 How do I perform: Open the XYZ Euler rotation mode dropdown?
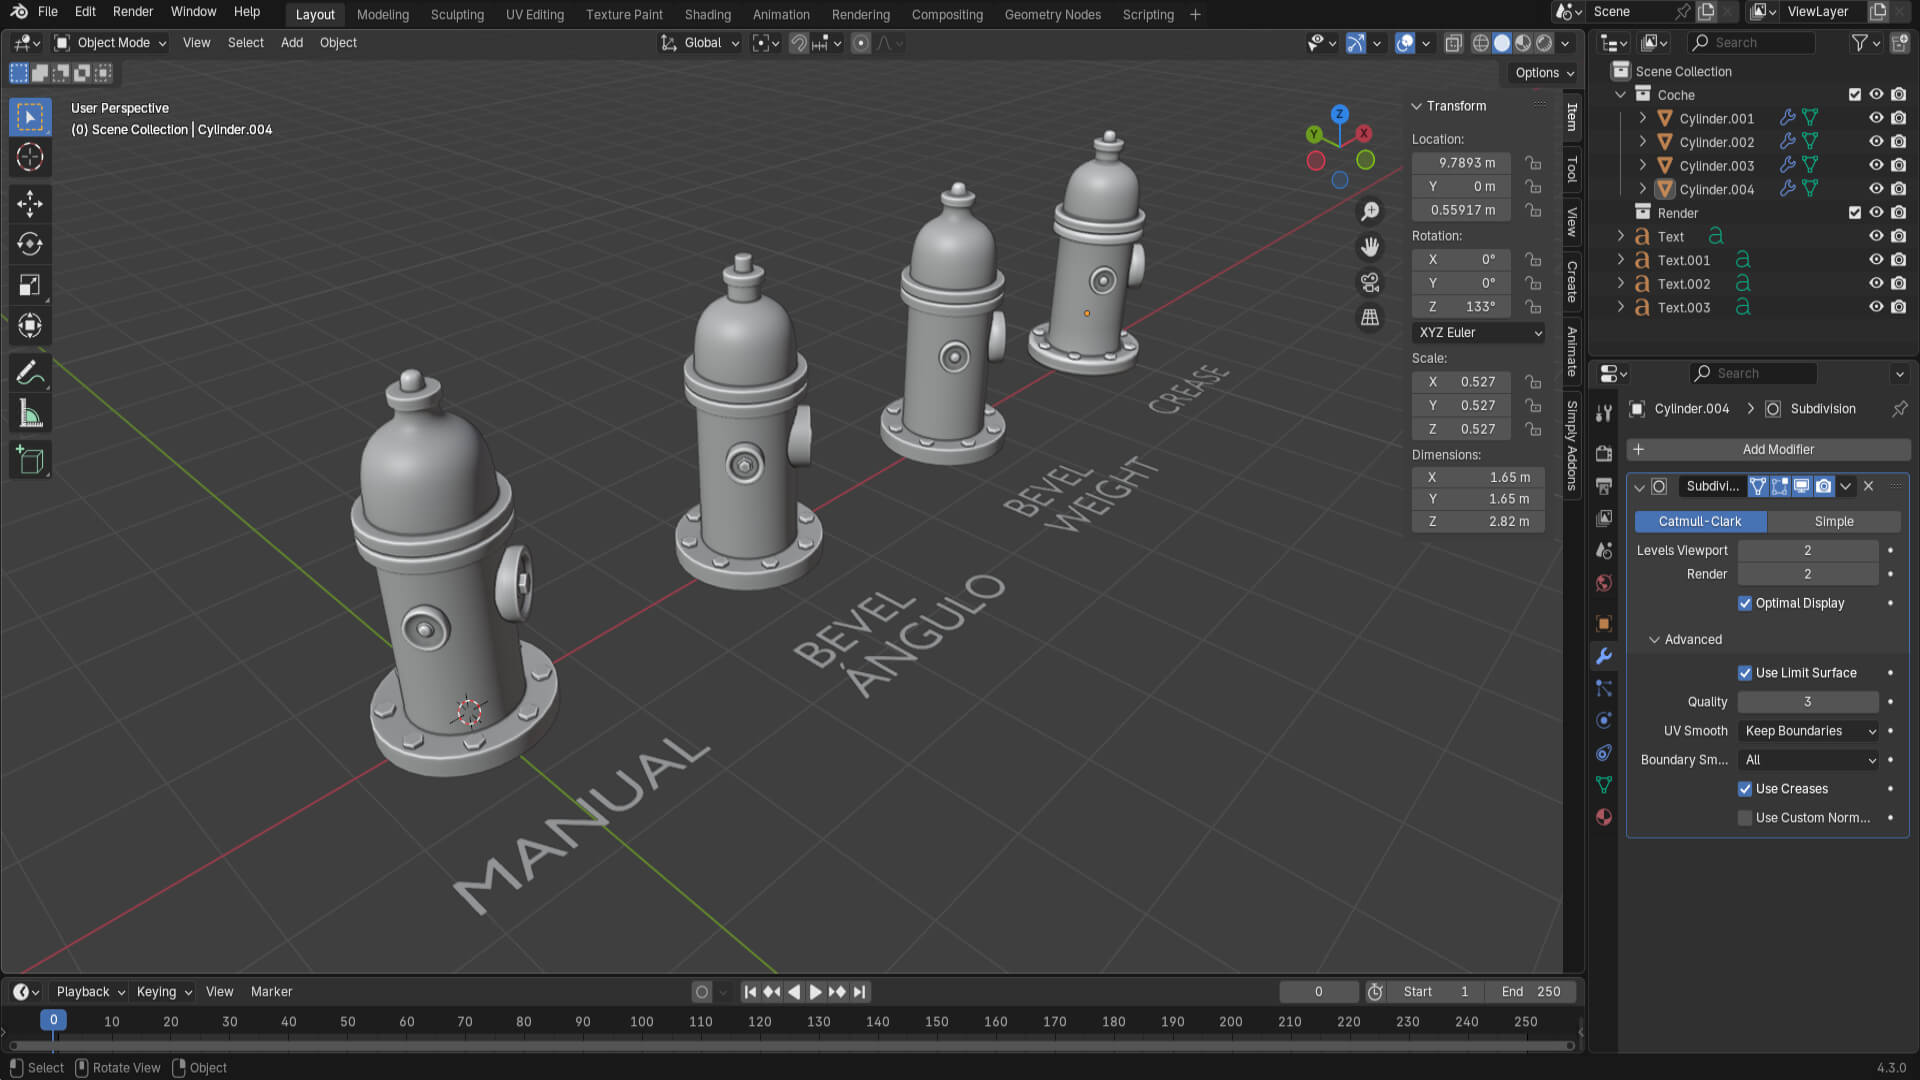coord(1479,333)
